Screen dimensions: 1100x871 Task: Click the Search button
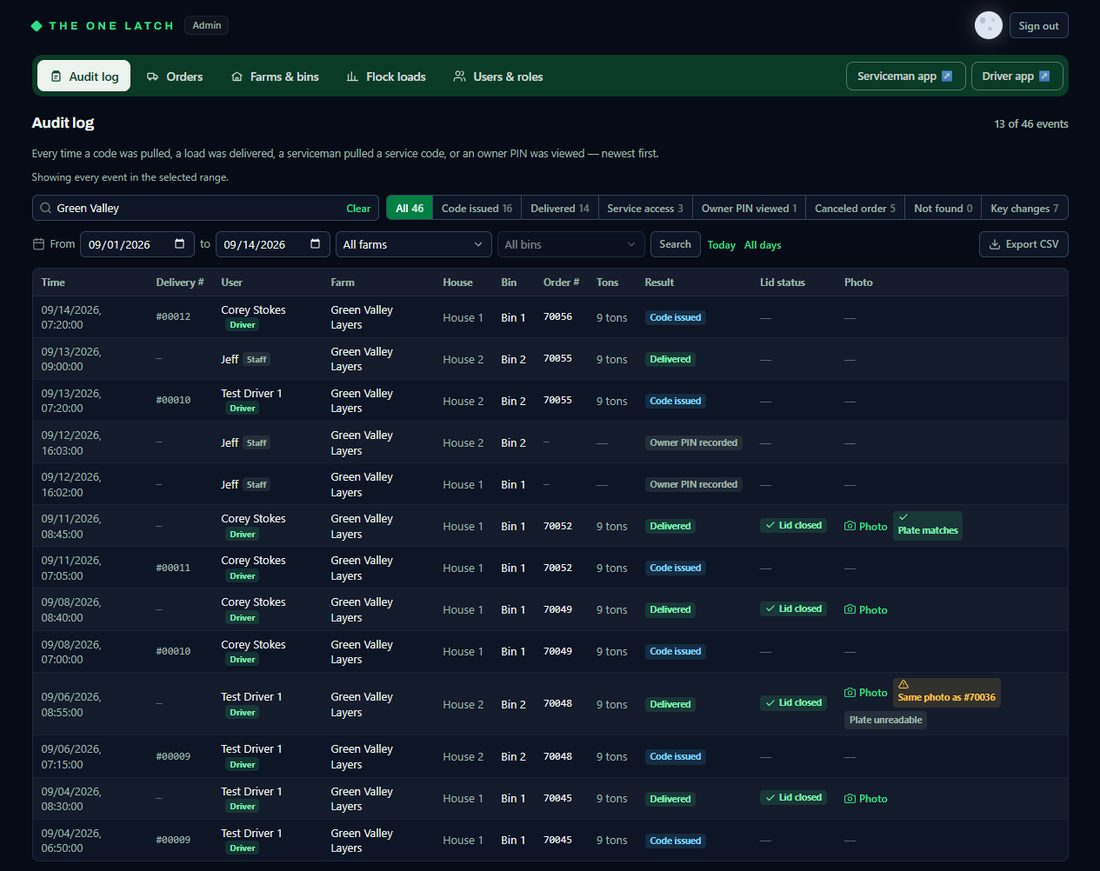coord(675,244)
